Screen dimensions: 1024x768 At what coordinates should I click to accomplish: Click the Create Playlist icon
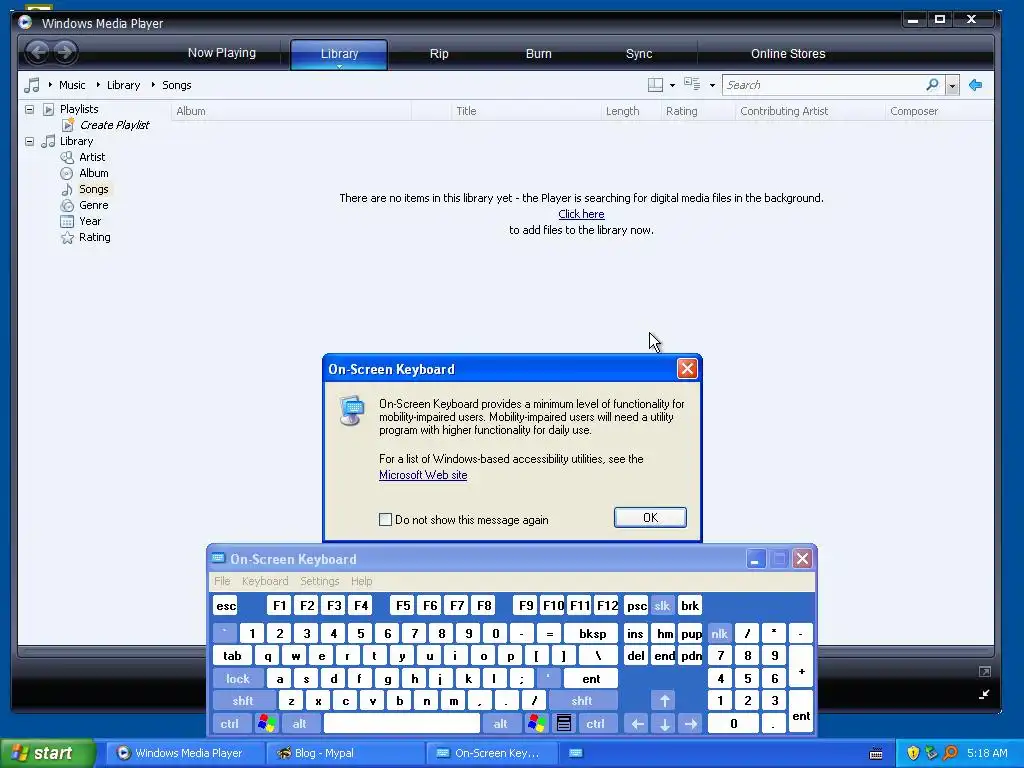click(x=68, y=125)
